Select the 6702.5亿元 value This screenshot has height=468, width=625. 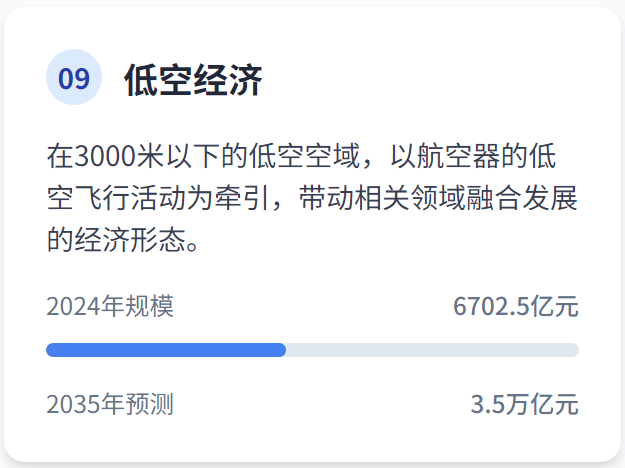pos(516,306)
